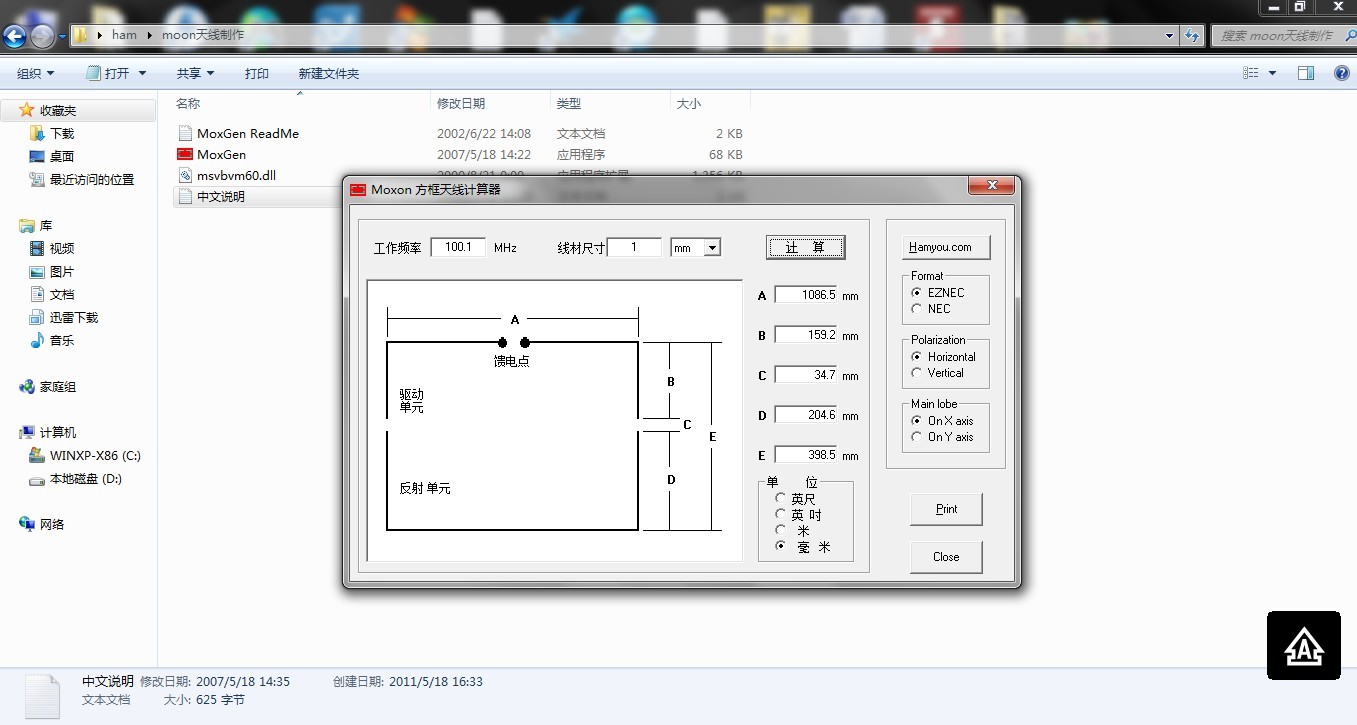This screenshot has height=725, width=1357.
Task: Expand the 组织 menu in Explorer
Action: [34, 72]
